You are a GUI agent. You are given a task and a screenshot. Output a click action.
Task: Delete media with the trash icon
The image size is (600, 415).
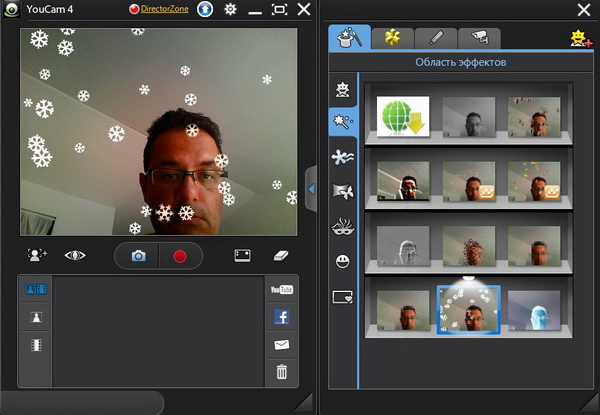[281, 372]
